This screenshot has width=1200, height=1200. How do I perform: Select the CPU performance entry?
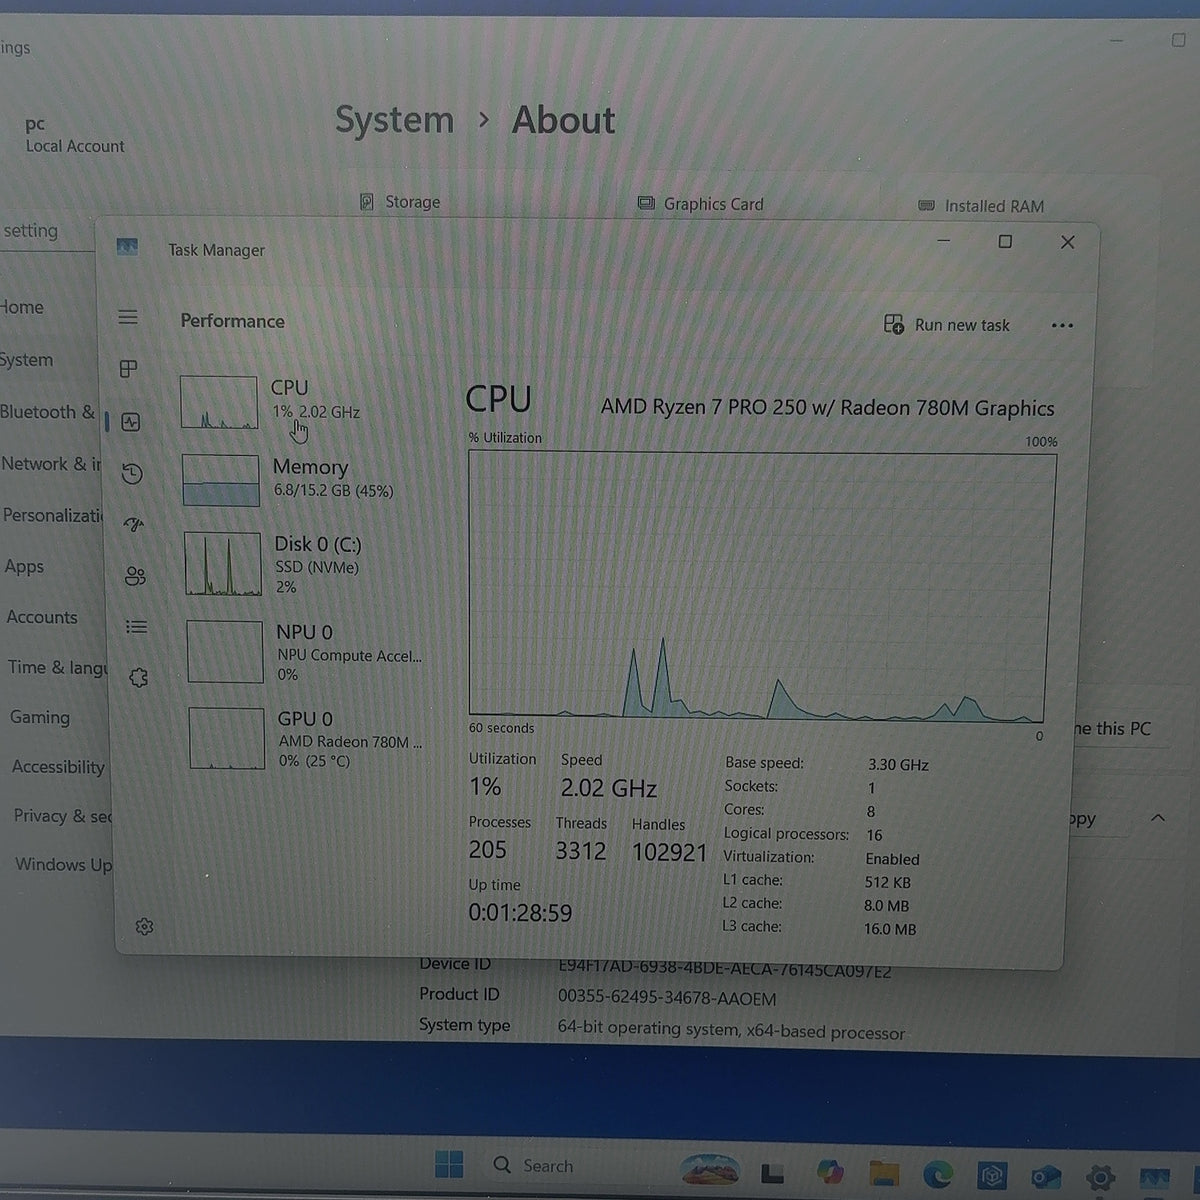tap(305, 401)
